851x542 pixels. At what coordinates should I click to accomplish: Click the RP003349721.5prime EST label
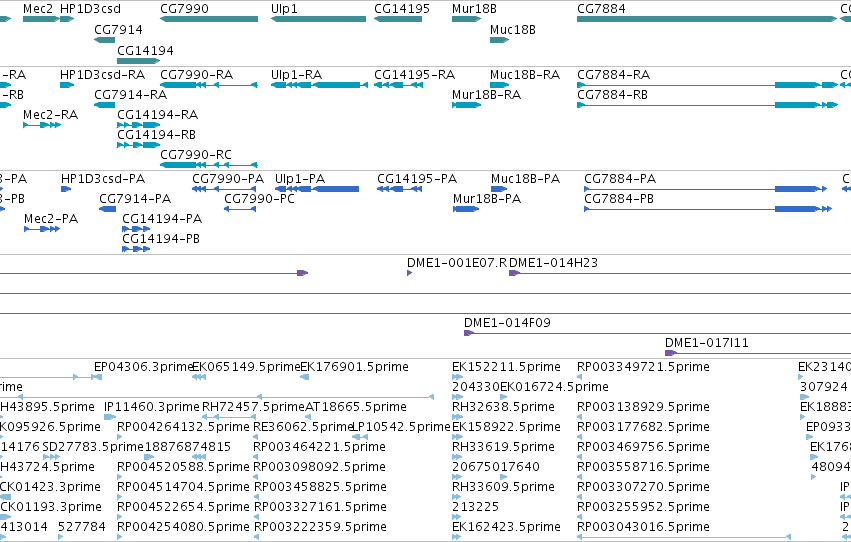(x=643, y=367)
